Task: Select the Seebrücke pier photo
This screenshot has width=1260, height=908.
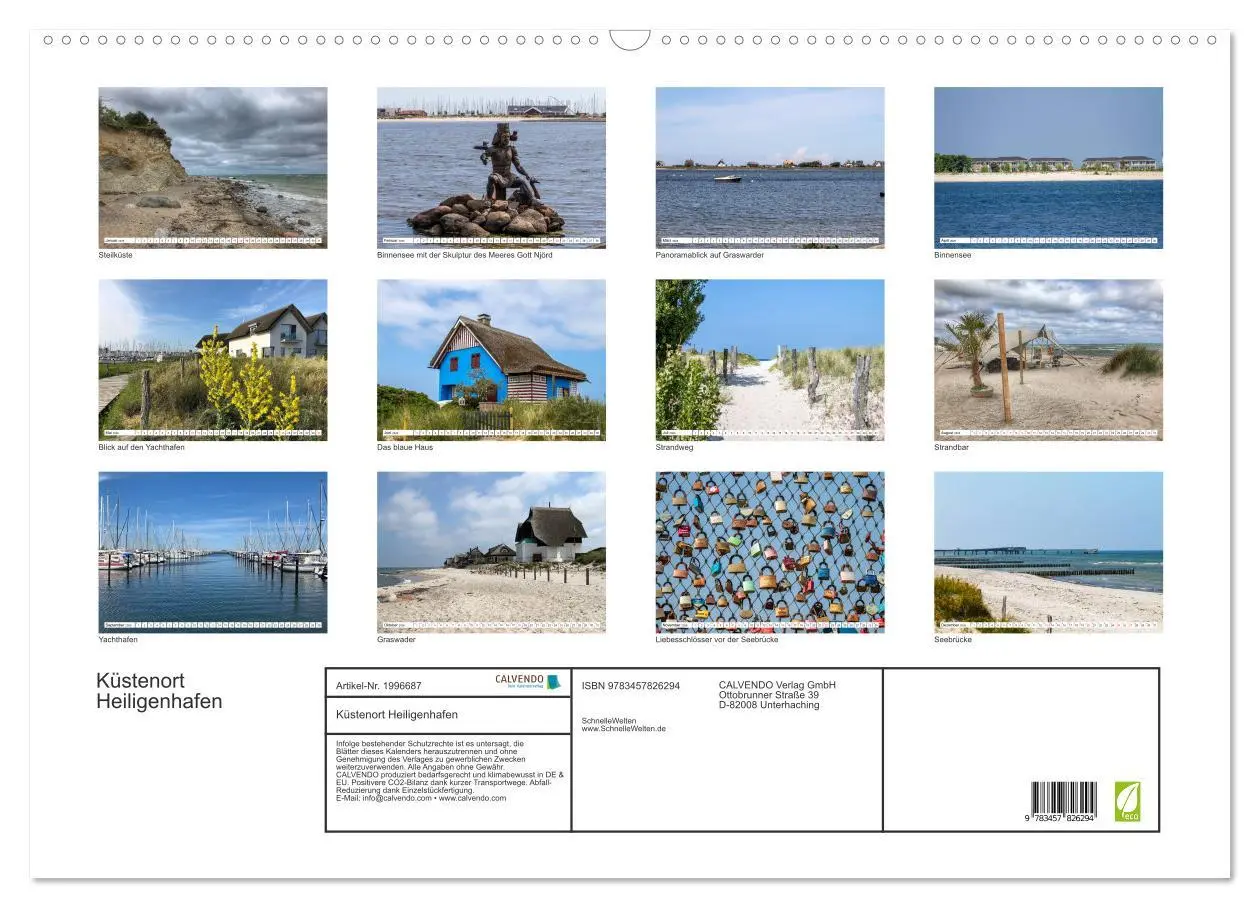Action: tap(1048, 552)
